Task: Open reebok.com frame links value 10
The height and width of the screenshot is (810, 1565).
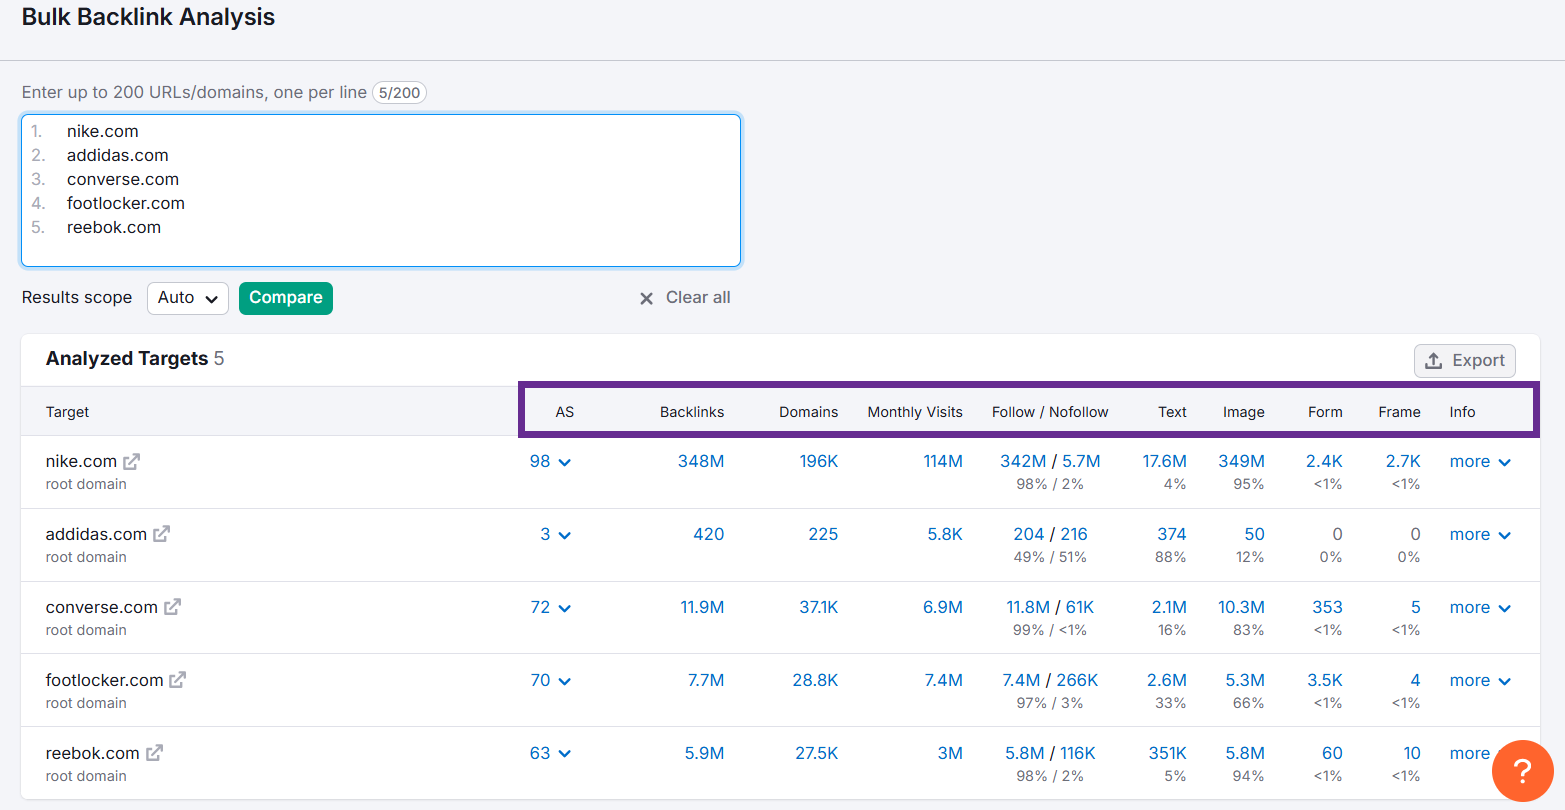Action: pos(1412,753)
